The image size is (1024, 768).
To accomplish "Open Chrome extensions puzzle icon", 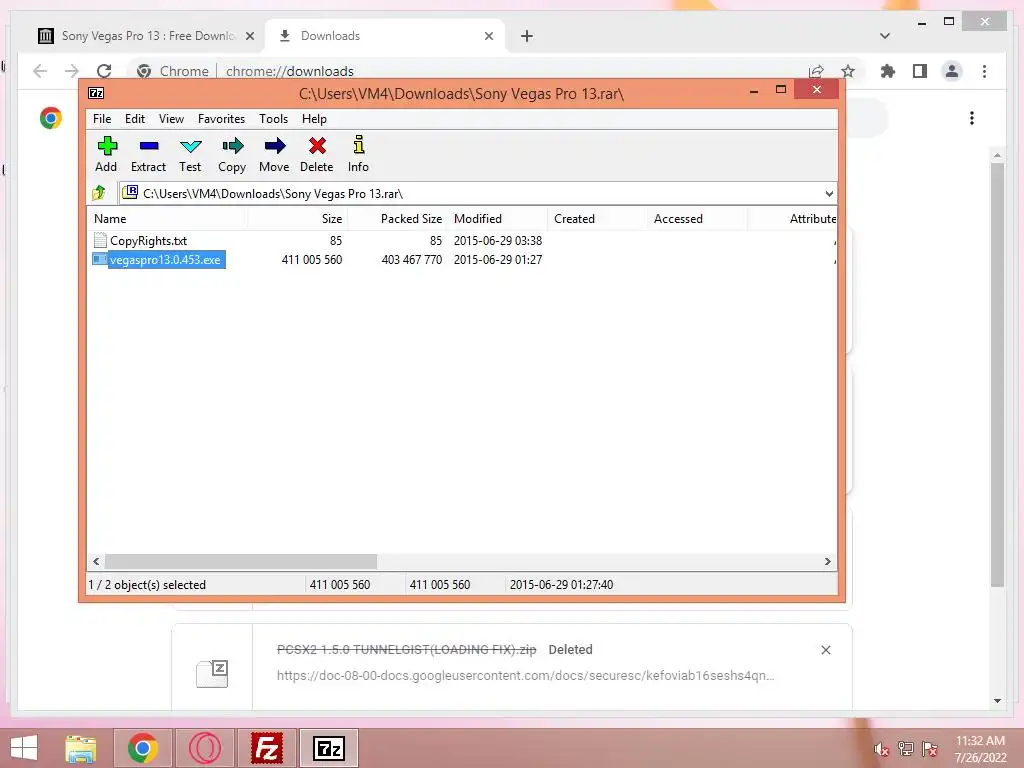I will click(888, 71).
